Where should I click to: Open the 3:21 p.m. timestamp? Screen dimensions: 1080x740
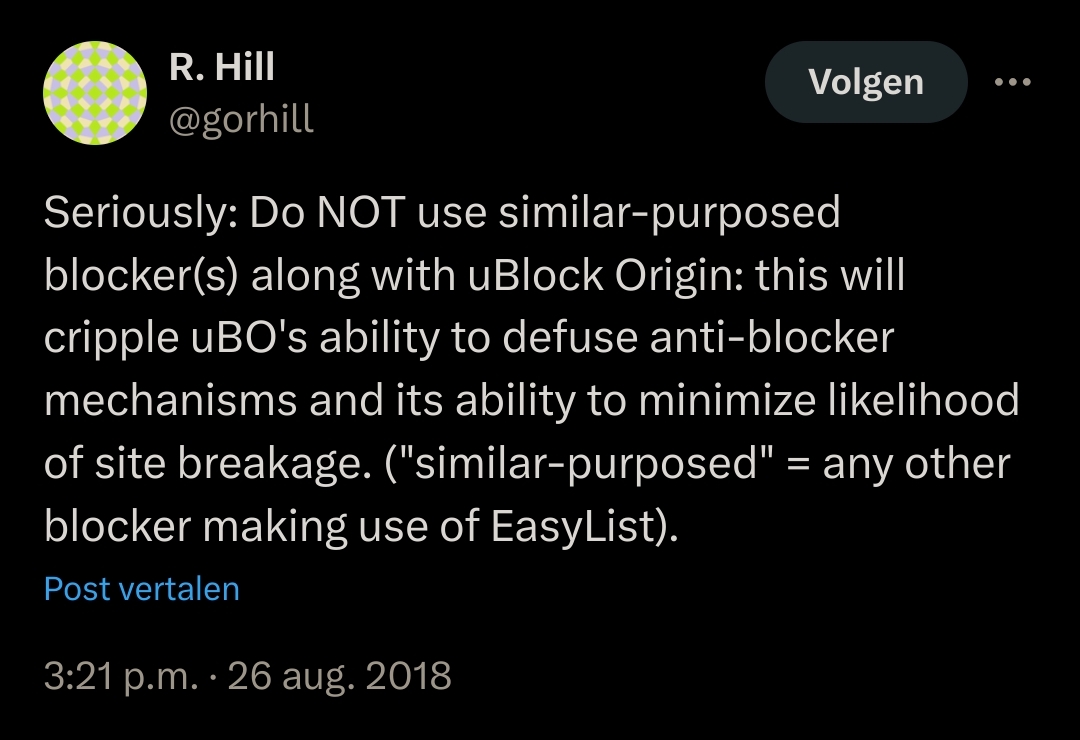(121, 676)
